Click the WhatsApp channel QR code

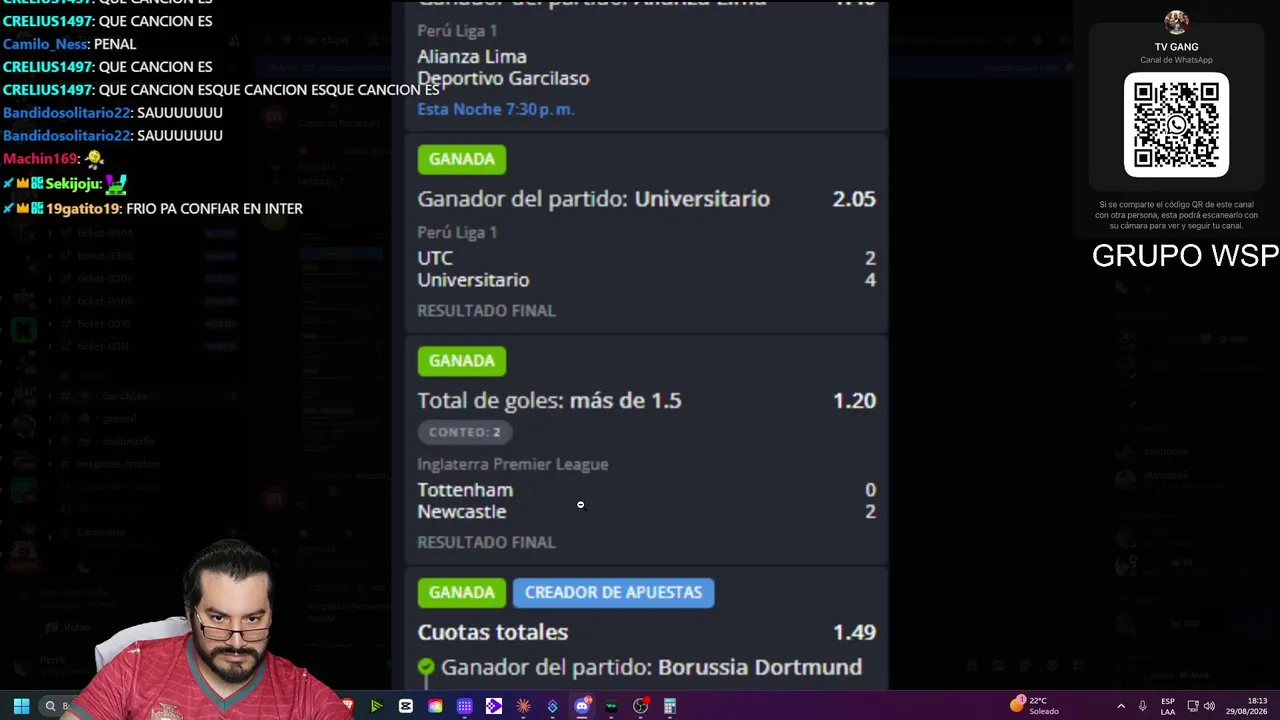tap(1176, 125)
